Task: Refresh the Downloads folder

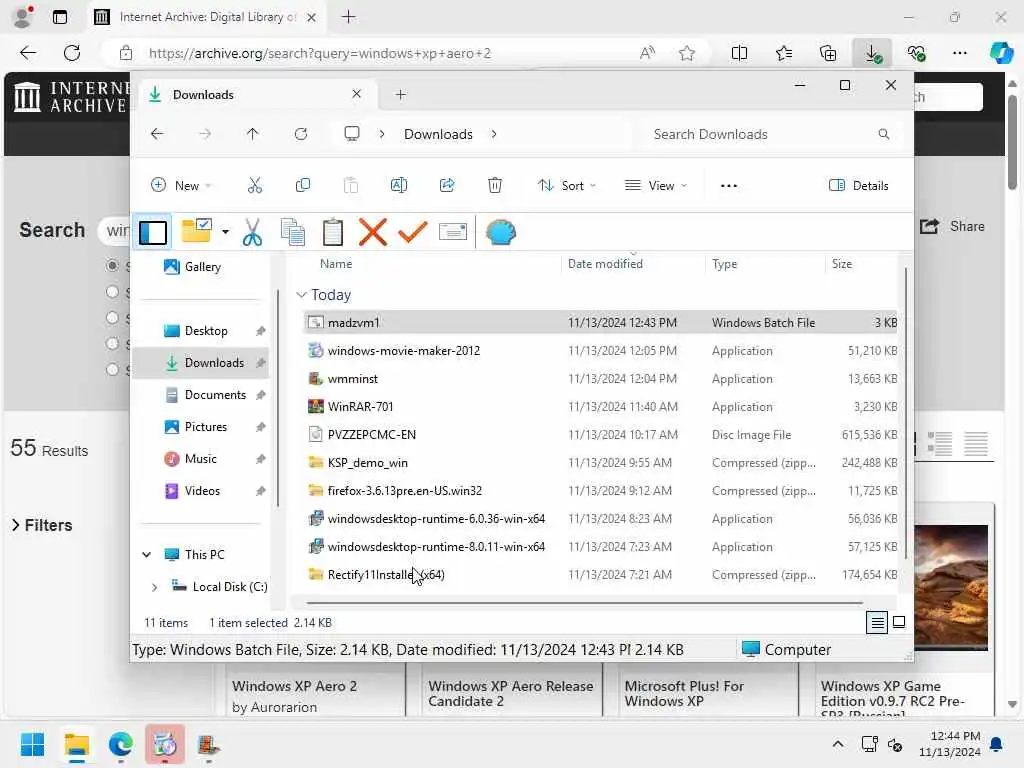Action: pyautogui.click(x=300, y=134)
